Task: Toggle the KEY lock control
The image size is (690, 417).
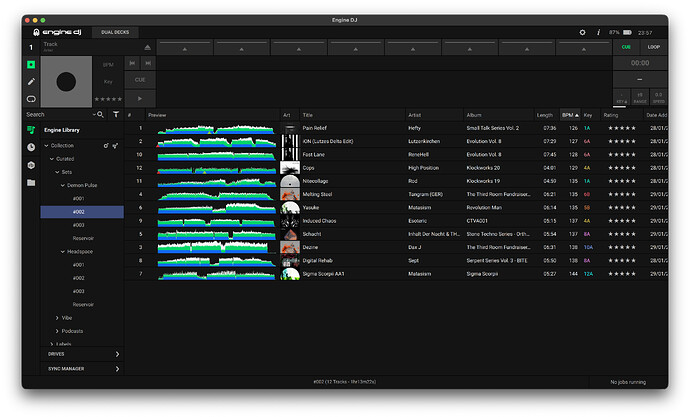Action: 621,97
